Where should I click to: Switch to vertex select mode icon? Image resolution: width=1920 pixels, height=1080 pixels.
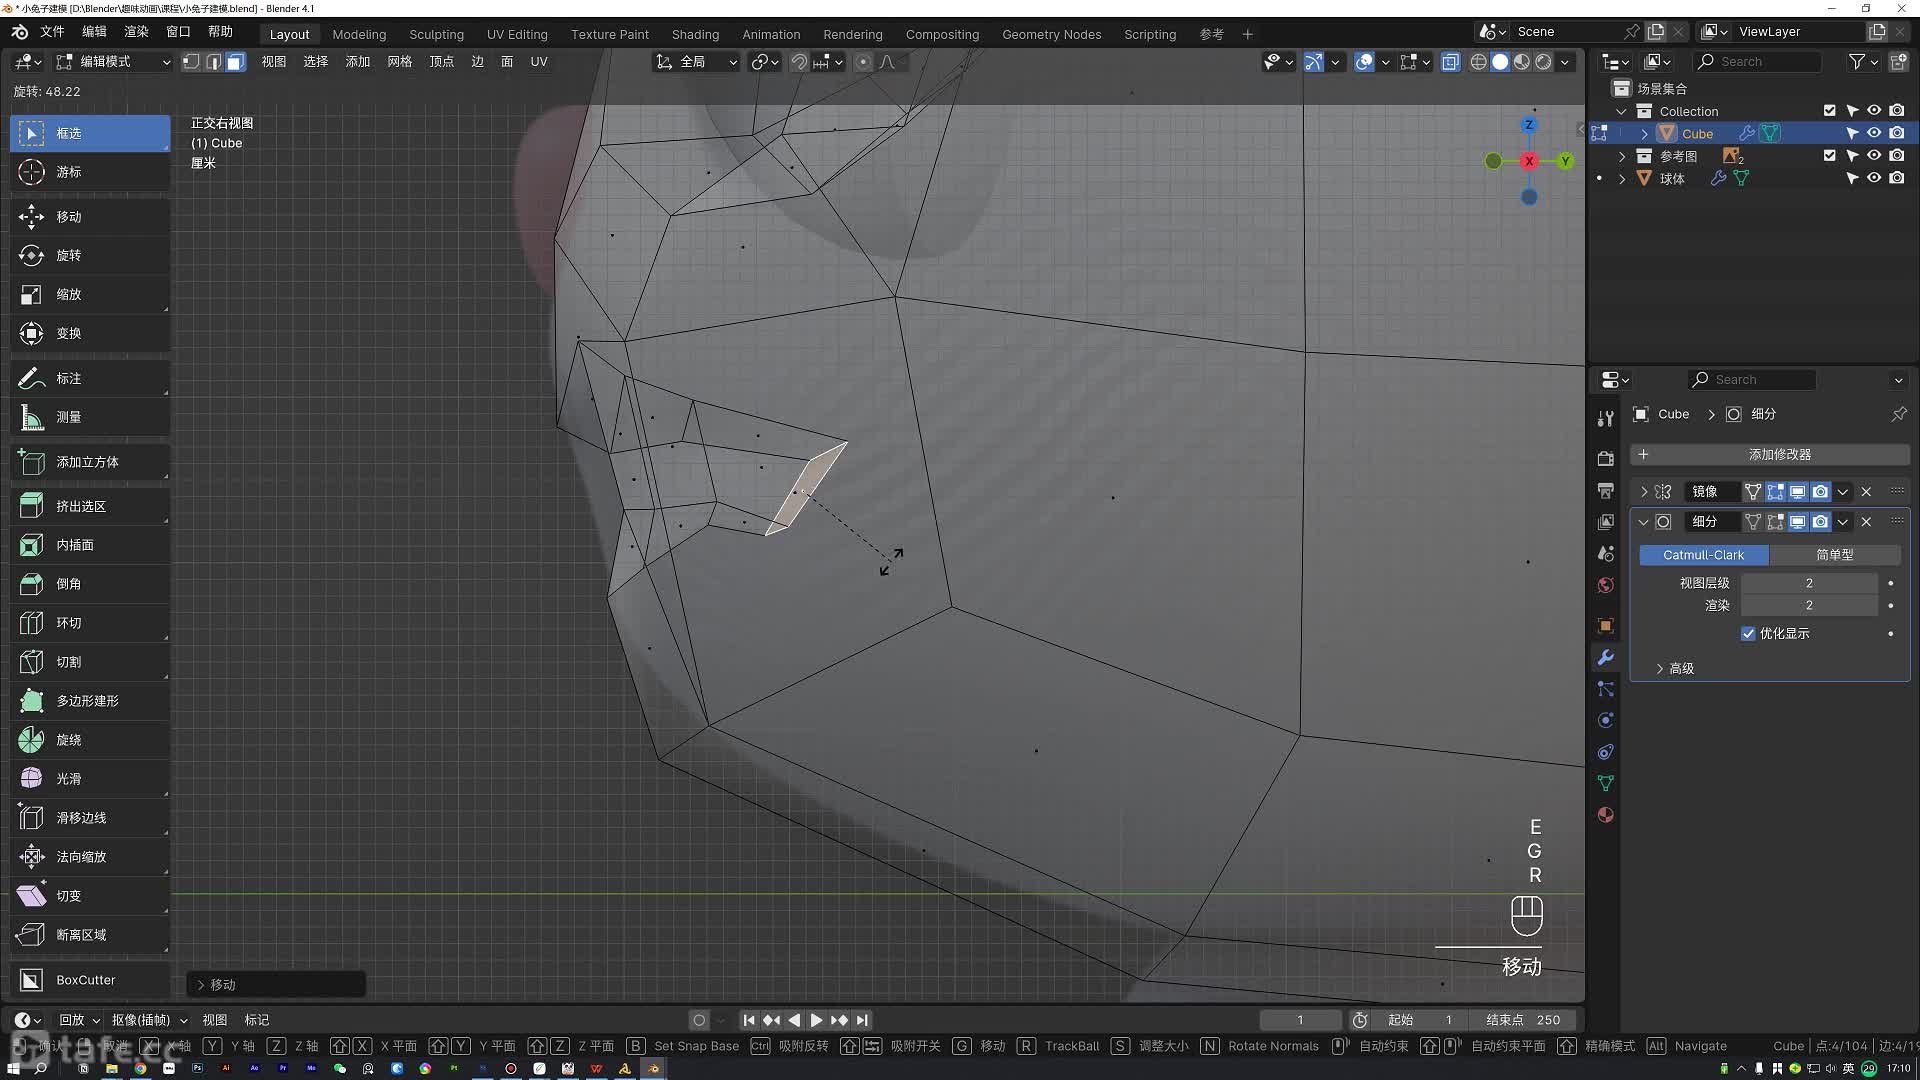click(192, 62)
